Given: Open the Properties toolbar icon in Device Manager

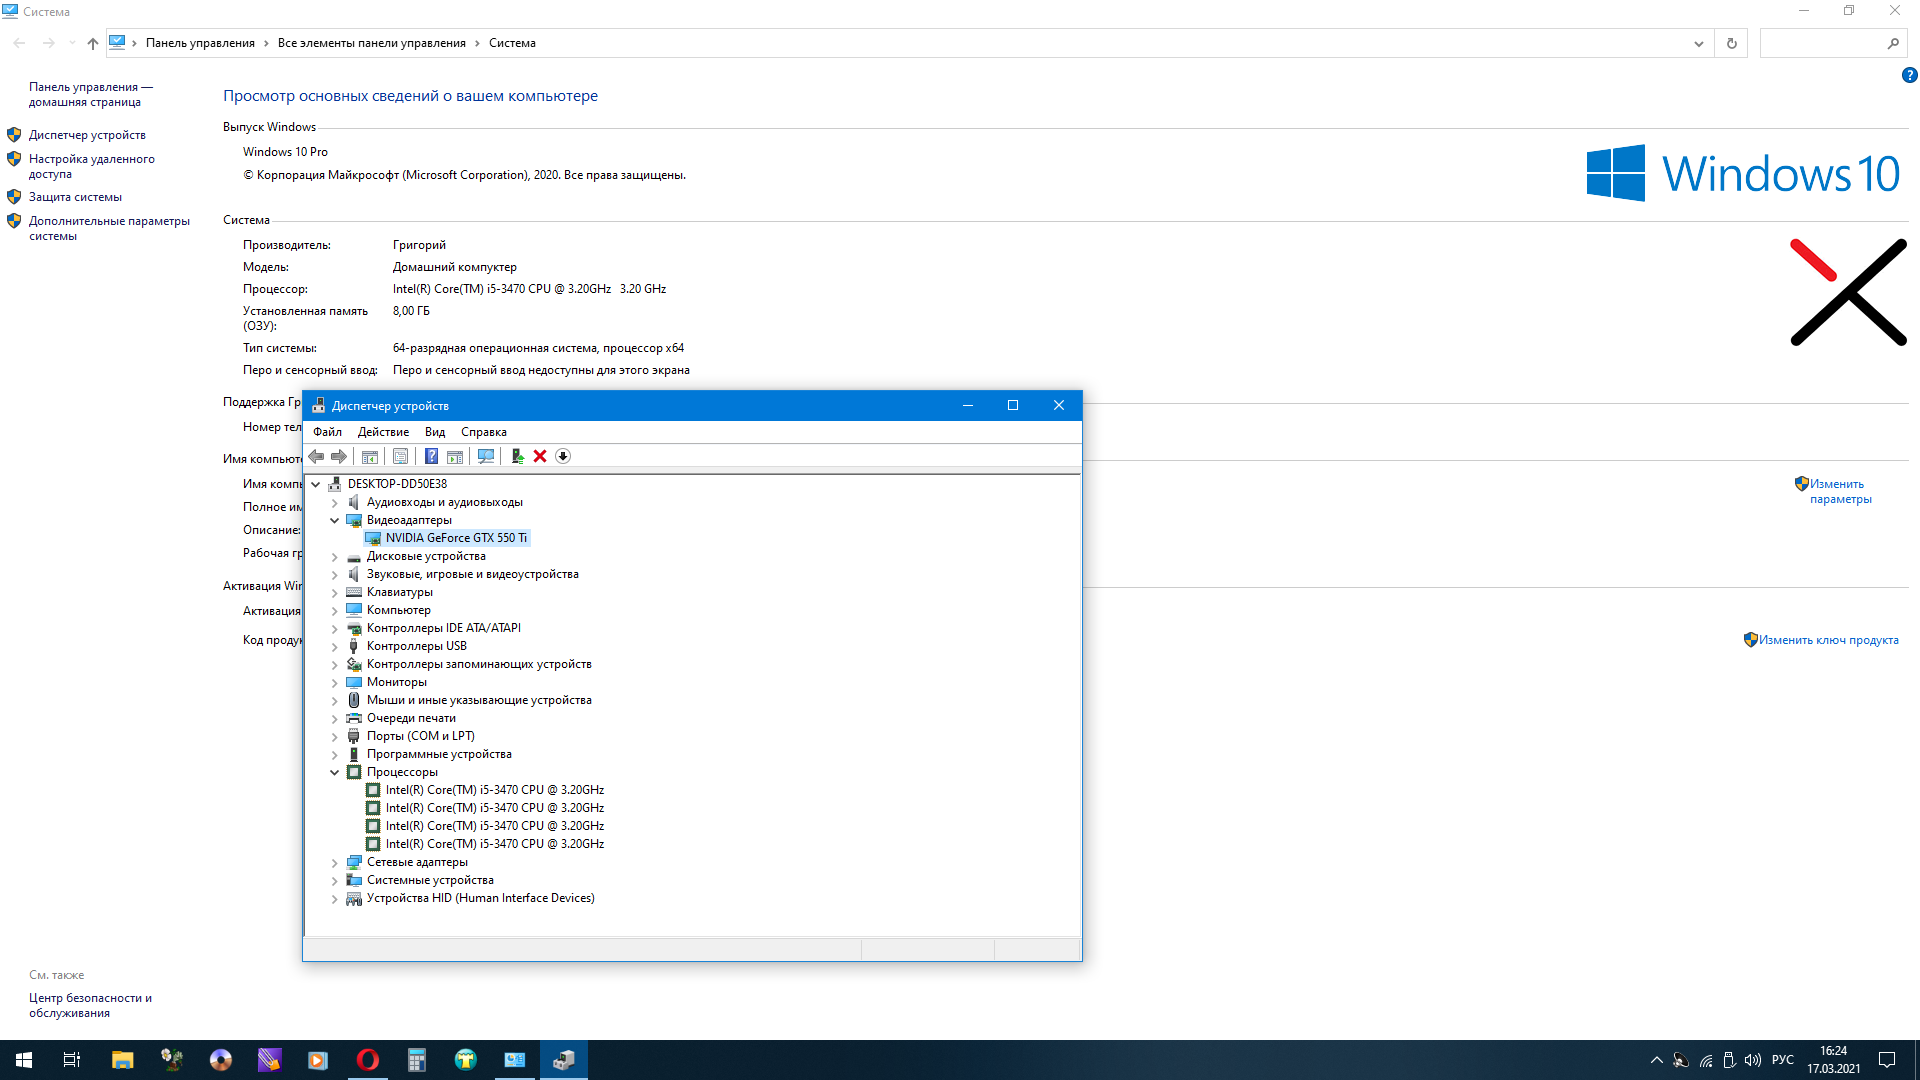Looking at the screenshot, I should click(x=400, y=457).
